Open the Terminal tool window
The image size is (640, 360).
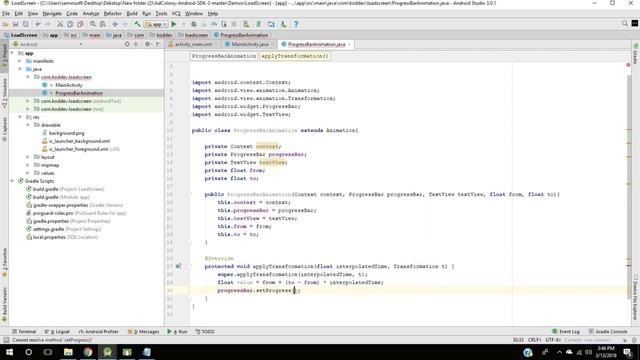(24, 331)
